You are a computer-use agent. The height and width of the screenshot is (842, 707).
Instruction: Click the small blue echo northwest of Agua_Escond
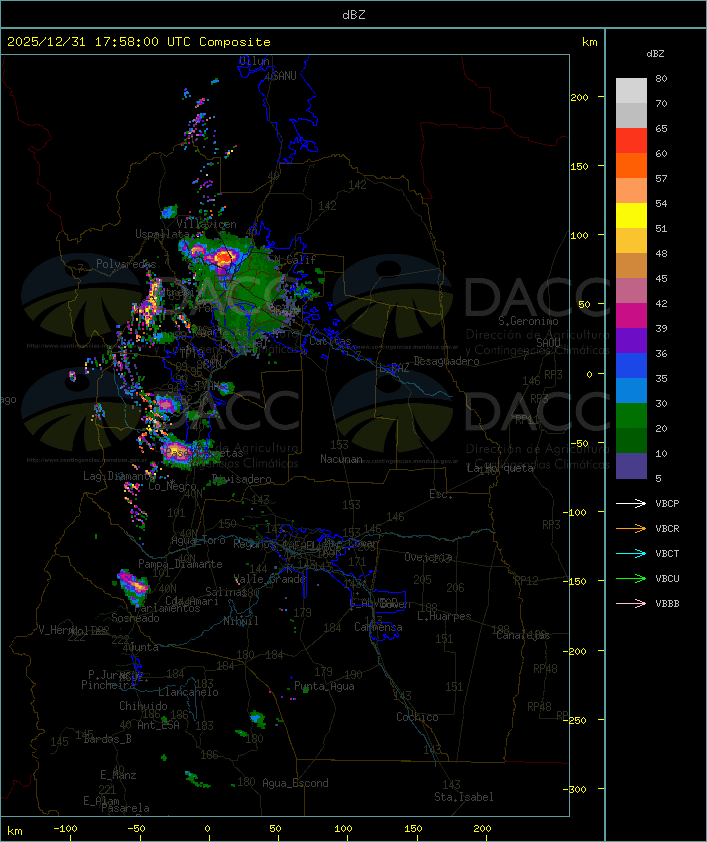tap(258, 717)
